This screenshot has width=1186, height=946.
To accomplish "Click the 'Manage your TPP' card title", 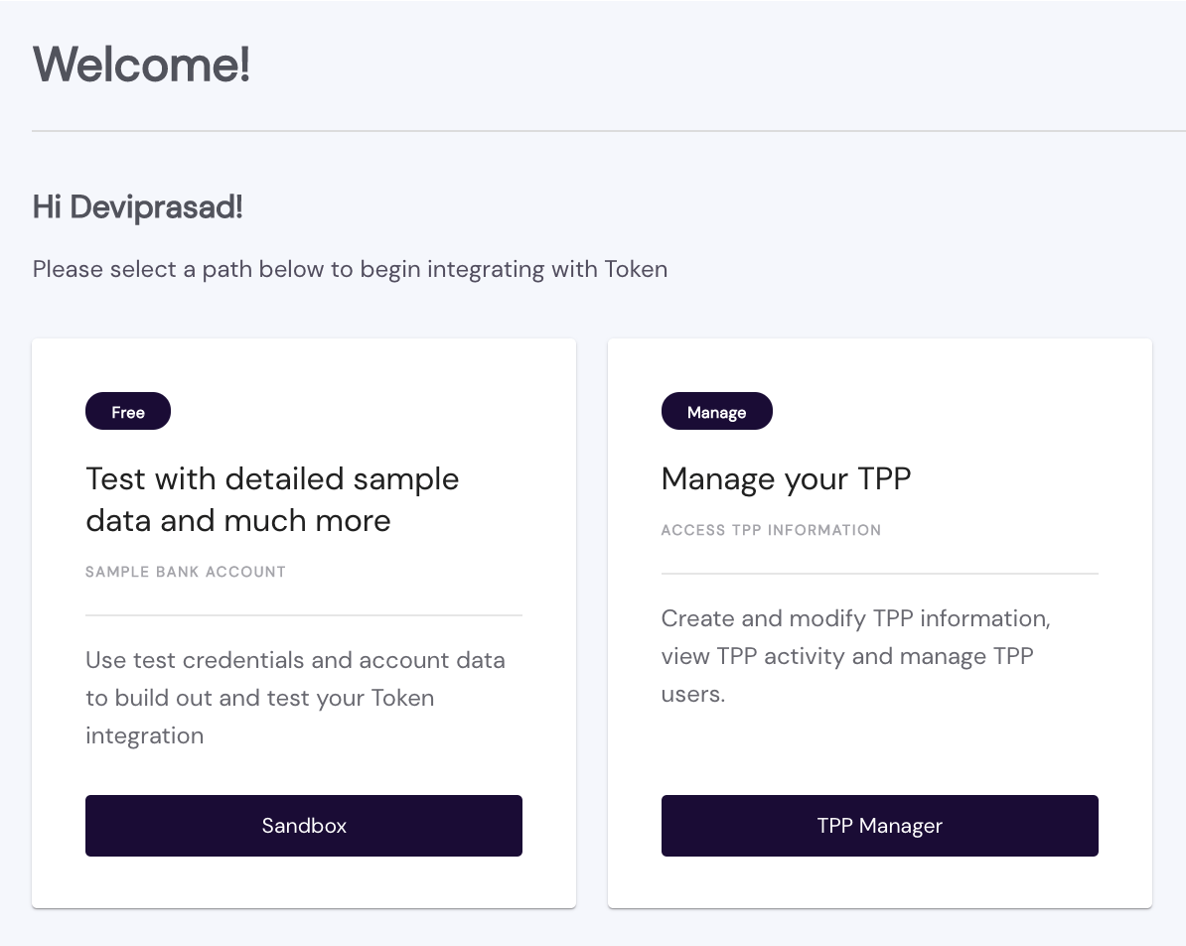I will click(x=786, y=479).
